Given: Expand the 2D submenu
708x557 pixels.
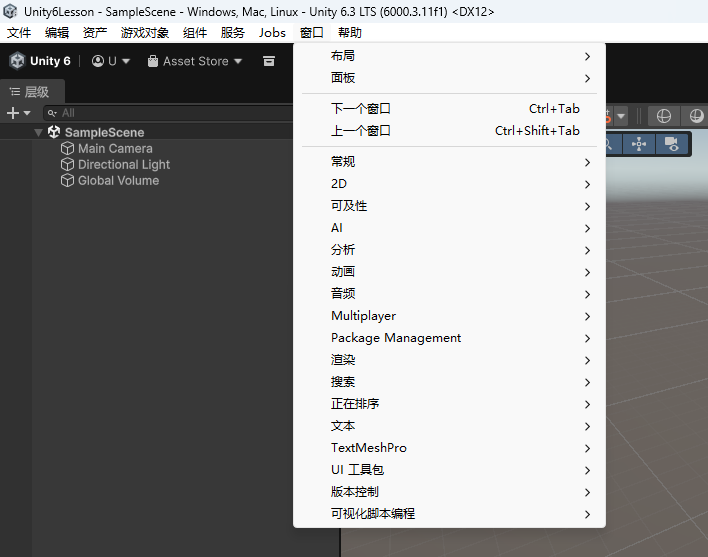Looking at the screenshot, I should click(449, 184).
